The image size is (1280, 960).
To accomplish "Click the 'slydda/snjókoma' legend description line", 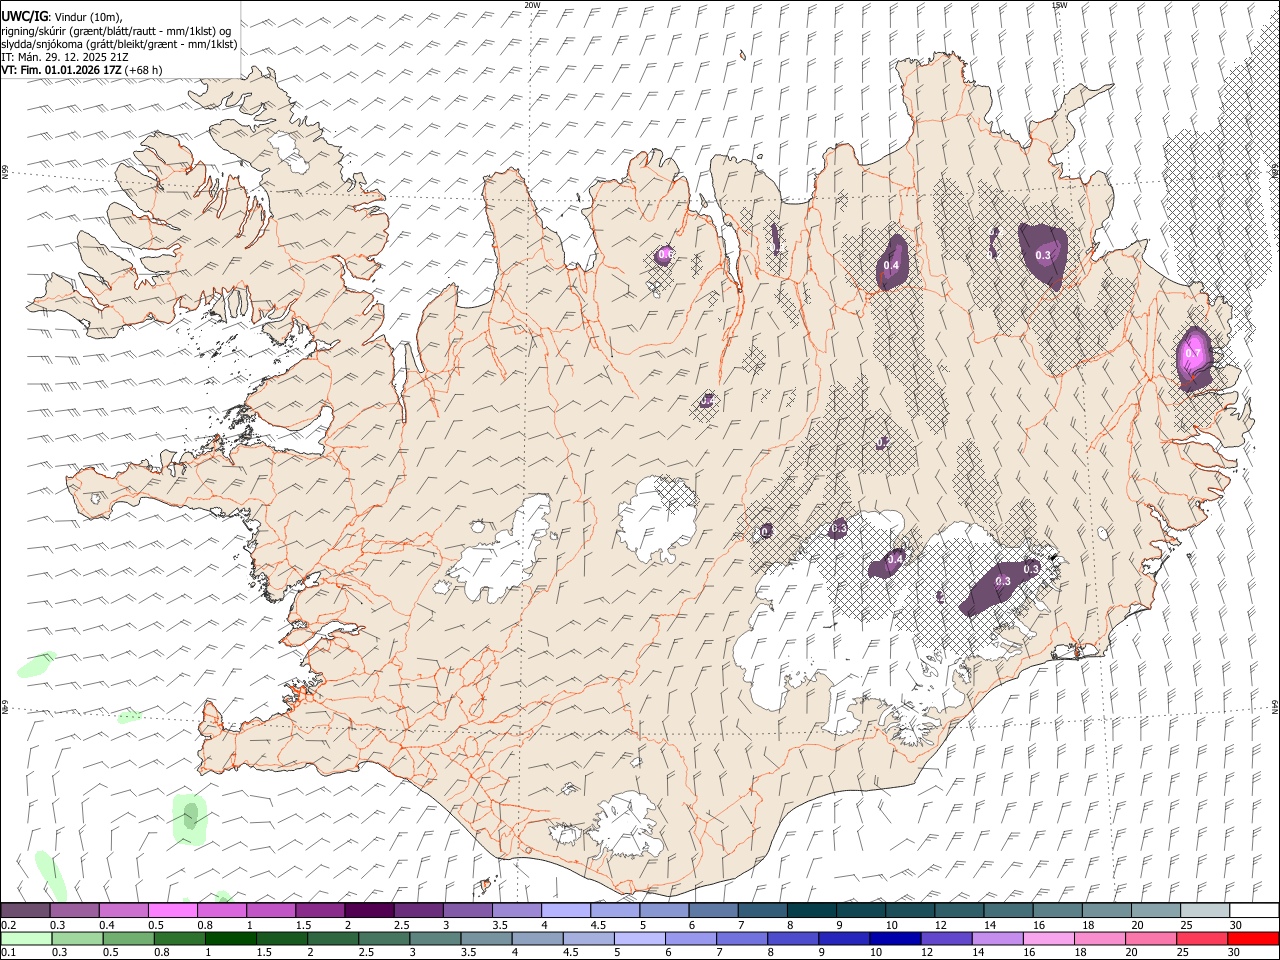I will click(119, 44).
